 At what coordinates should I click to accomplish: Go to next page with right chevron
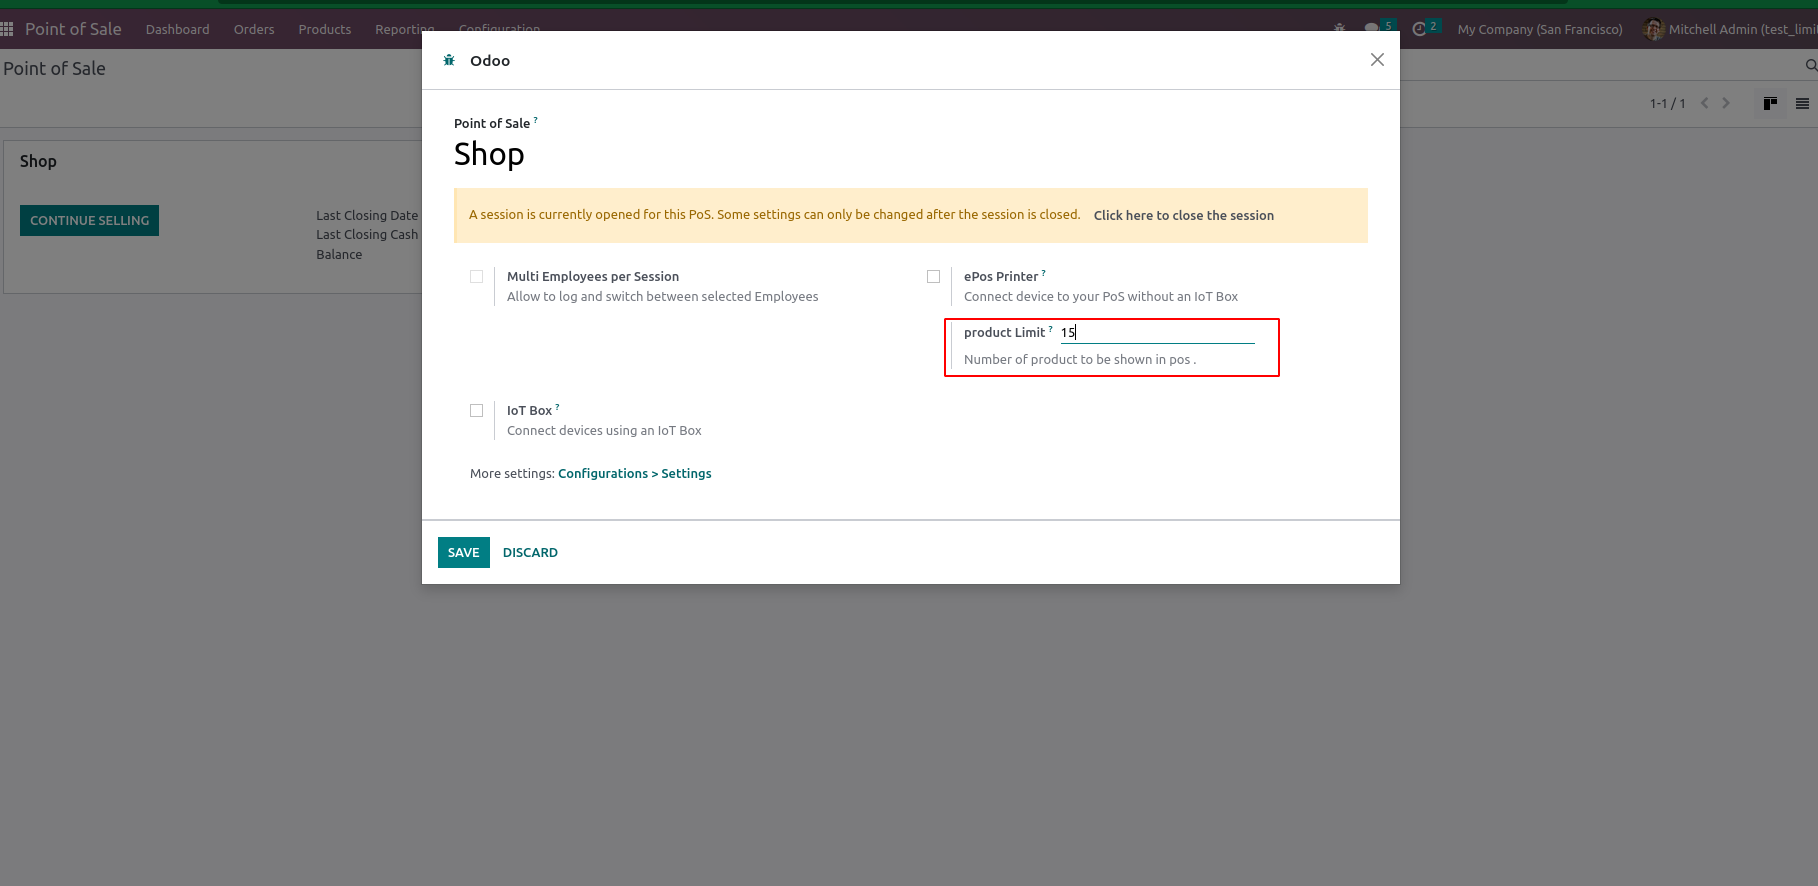tap(1726, 103)
